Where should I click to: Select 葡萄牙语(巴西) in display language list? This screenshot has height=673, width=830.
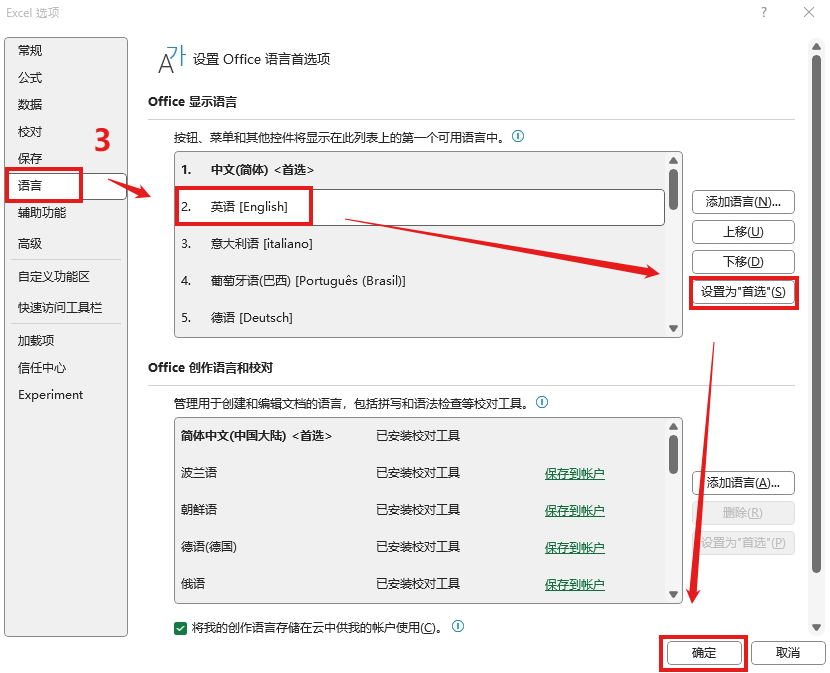[420, 281]
